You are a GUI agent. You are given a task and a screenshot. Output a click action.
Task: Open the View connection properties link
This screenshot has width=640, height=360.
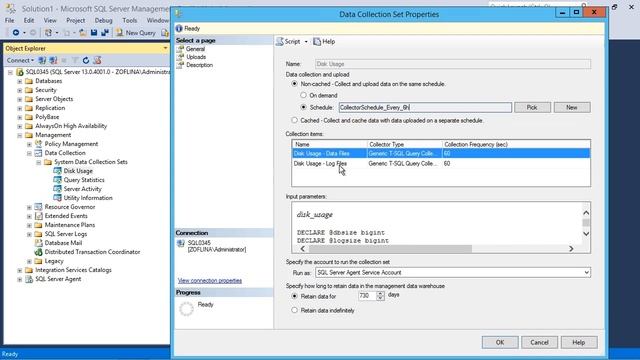point(210,281)
